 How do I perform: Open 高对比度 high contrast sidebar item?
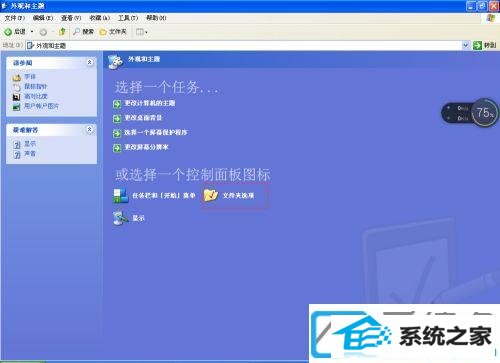tap(36, 96)
